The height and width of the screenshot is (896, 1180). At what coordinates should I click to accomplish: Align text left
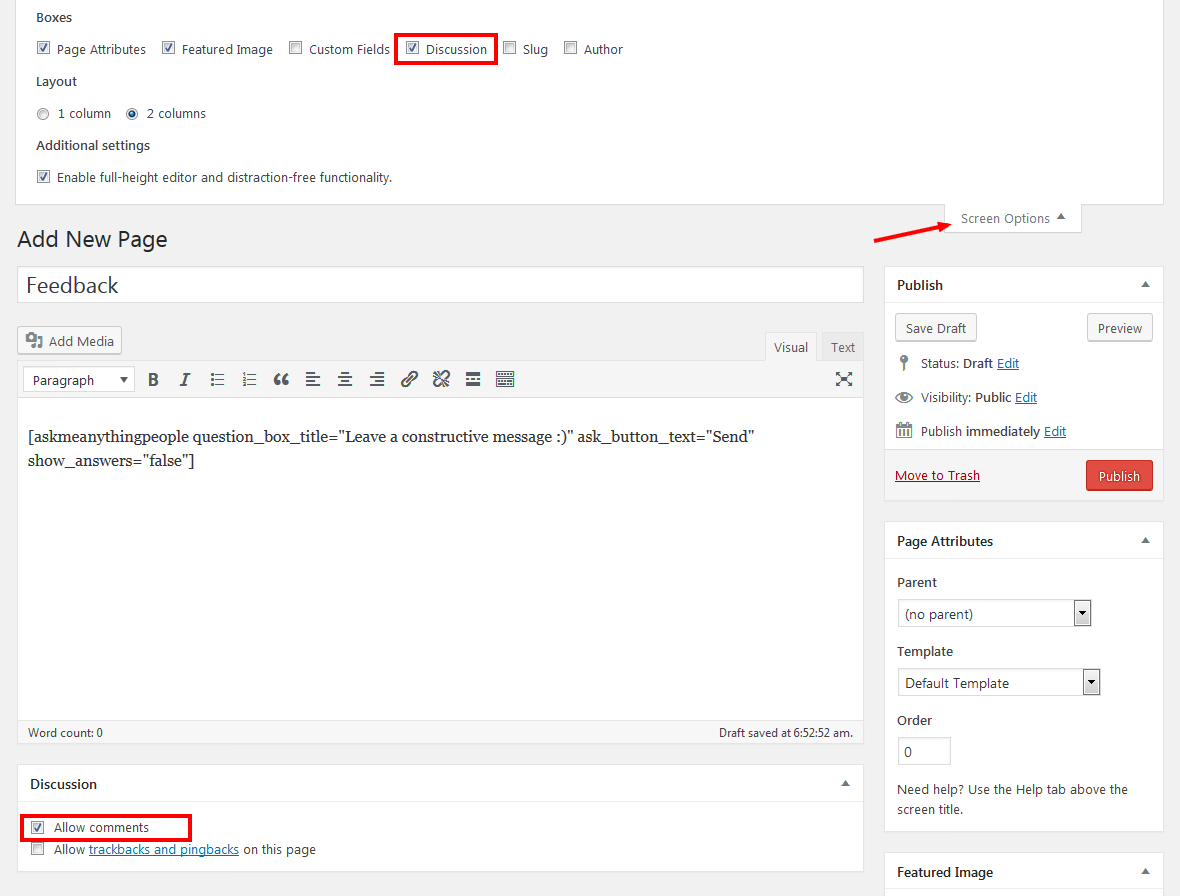tap(313, 380)
